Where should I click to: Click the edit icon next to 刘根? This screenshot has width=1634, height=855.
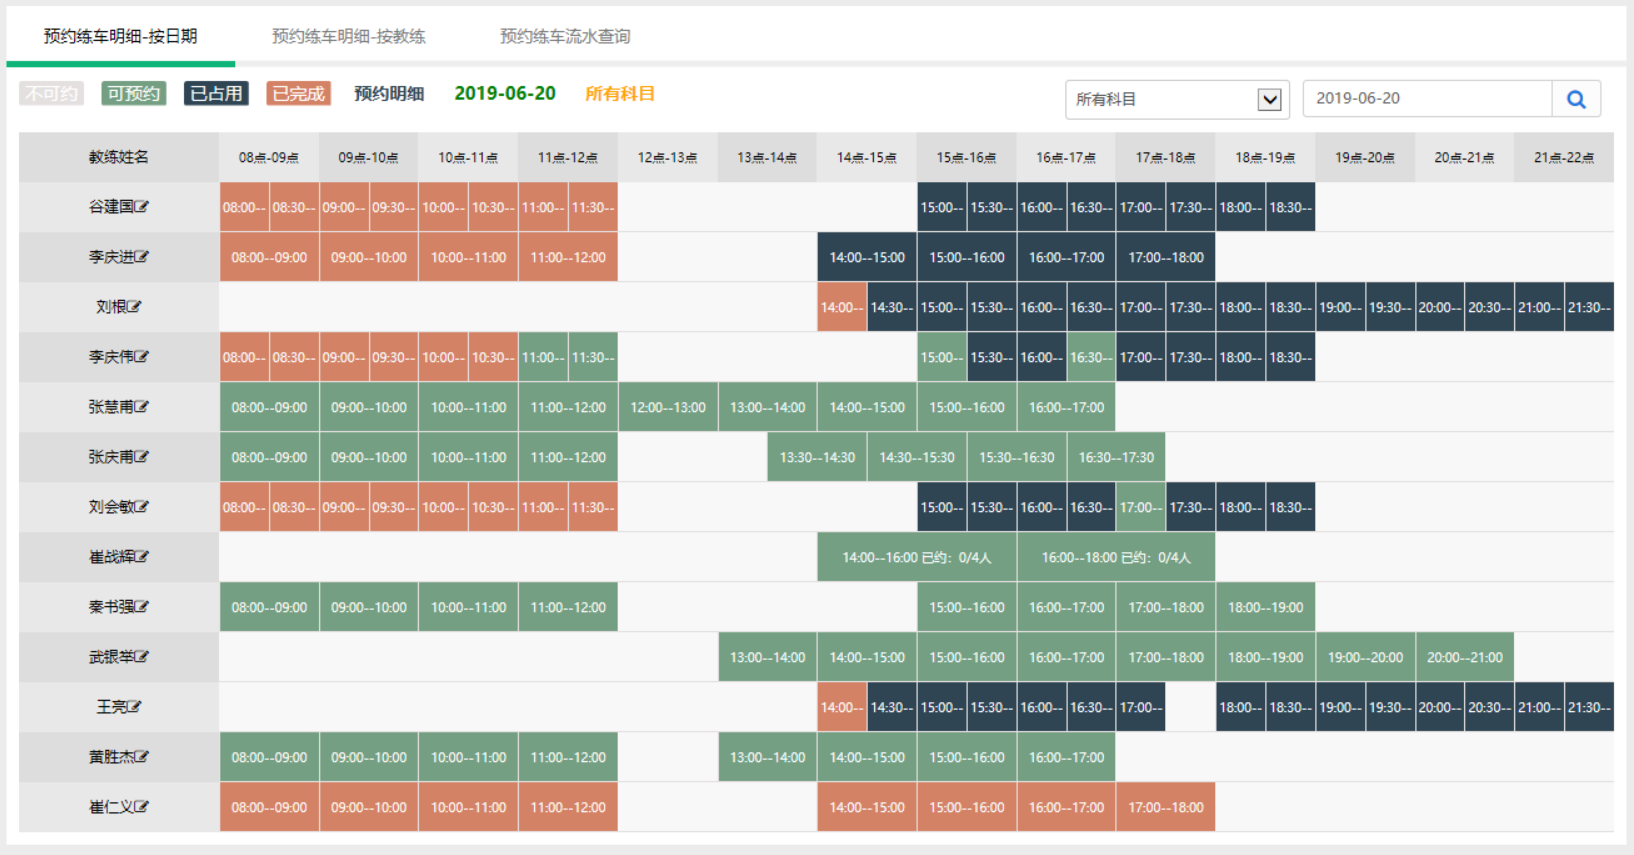pyautogui.click(x=134, y=306)
